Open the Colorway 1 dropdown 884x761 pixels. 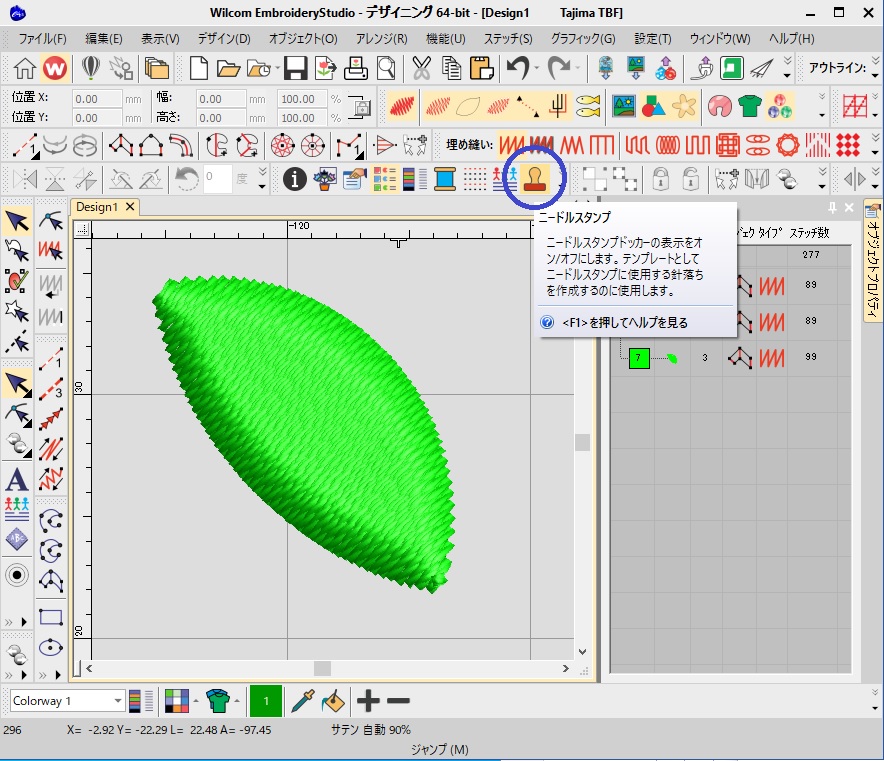tap(117, 701)
